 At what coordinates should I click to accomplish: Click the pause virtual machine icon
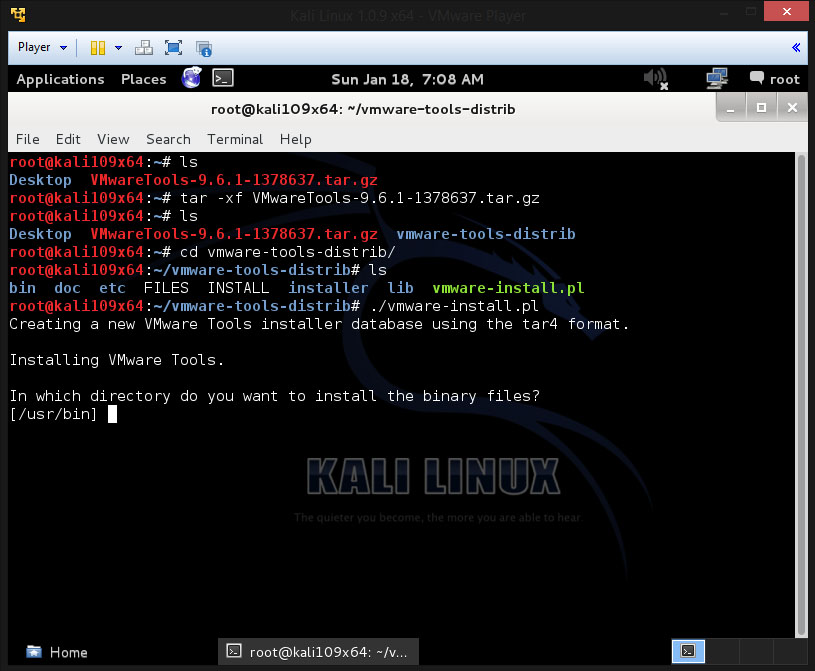(98, 48)
